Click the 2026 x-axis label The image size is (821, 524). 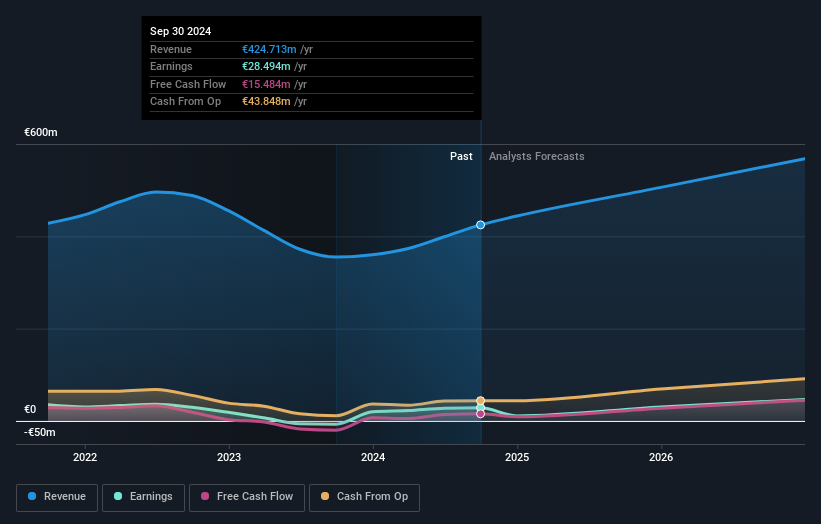click(x=661, y=457)
